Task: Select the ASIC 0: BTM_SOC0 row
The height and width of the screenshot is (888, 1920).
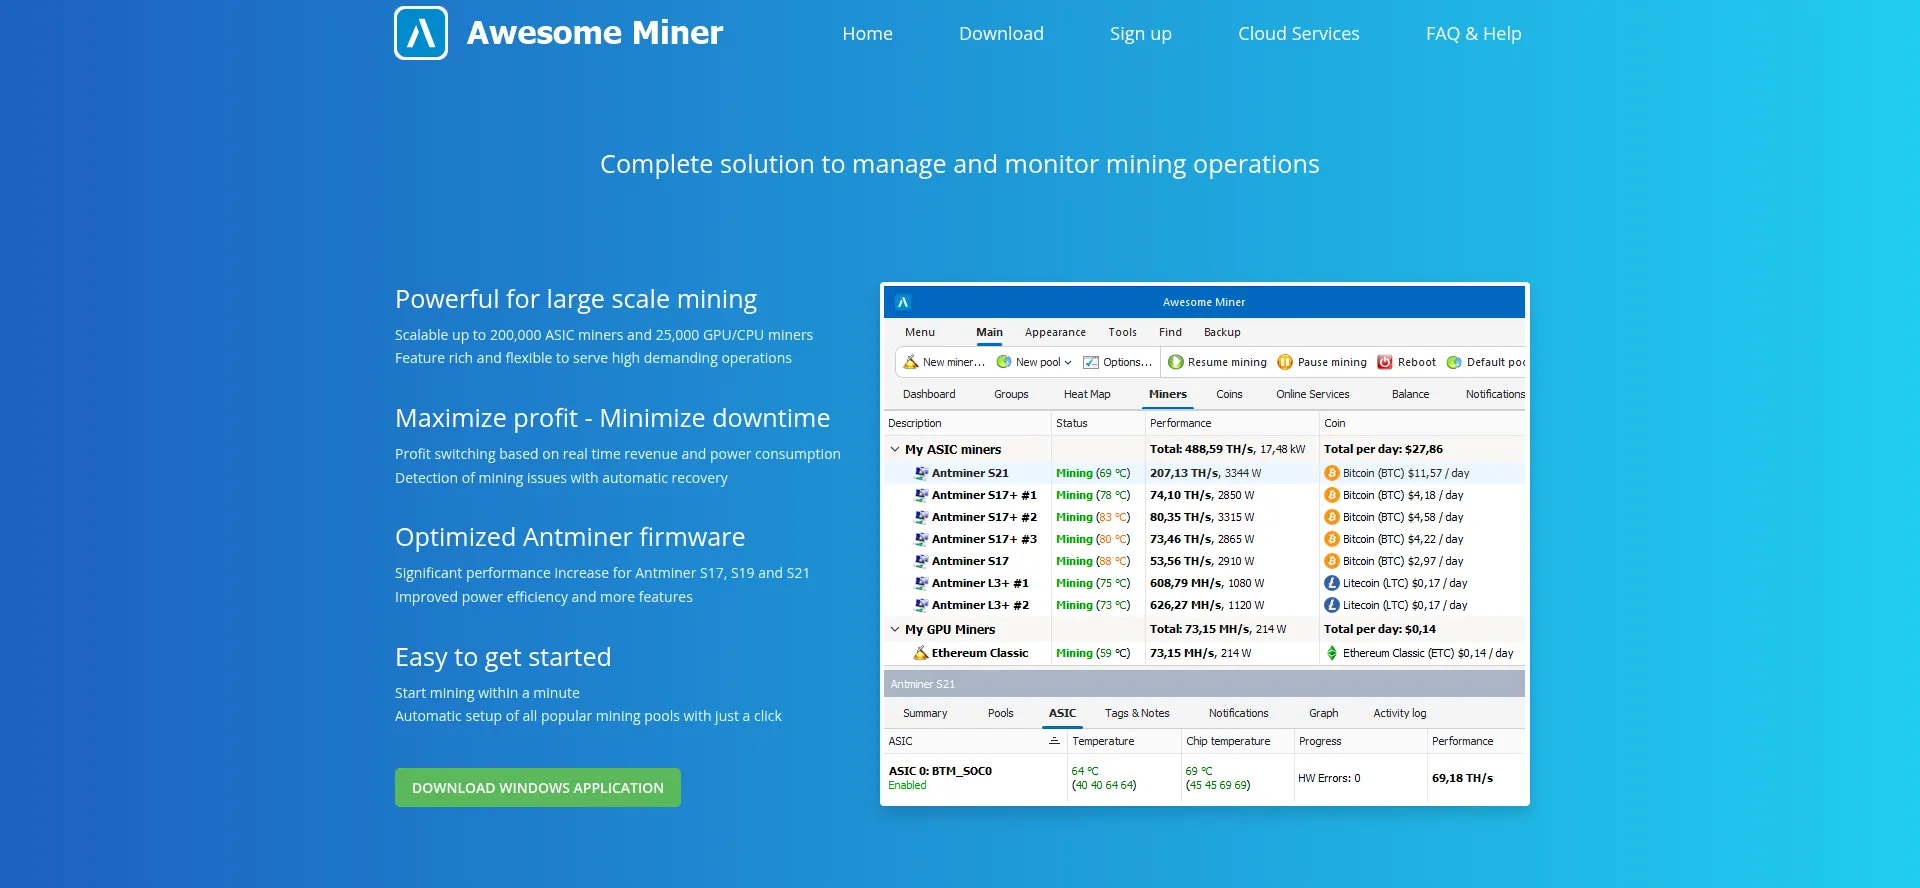Action: coord(1204,778)
